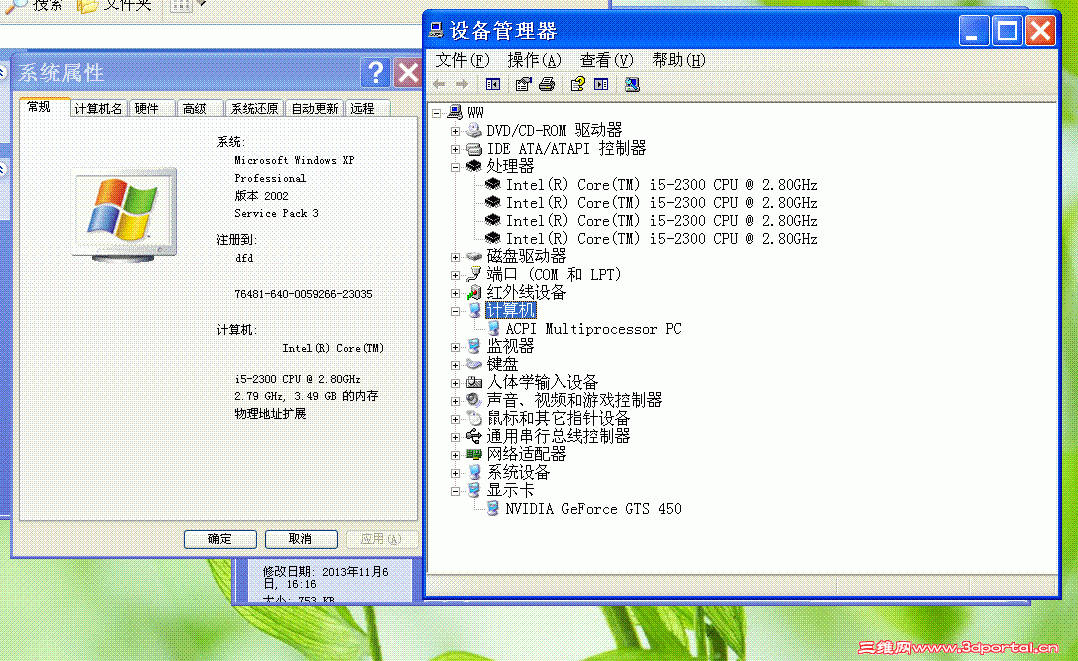Switch to the 计算机名 tab
Image resolution: width=1078 pixels, height=661 pixels.
click(x=98, y=109)
